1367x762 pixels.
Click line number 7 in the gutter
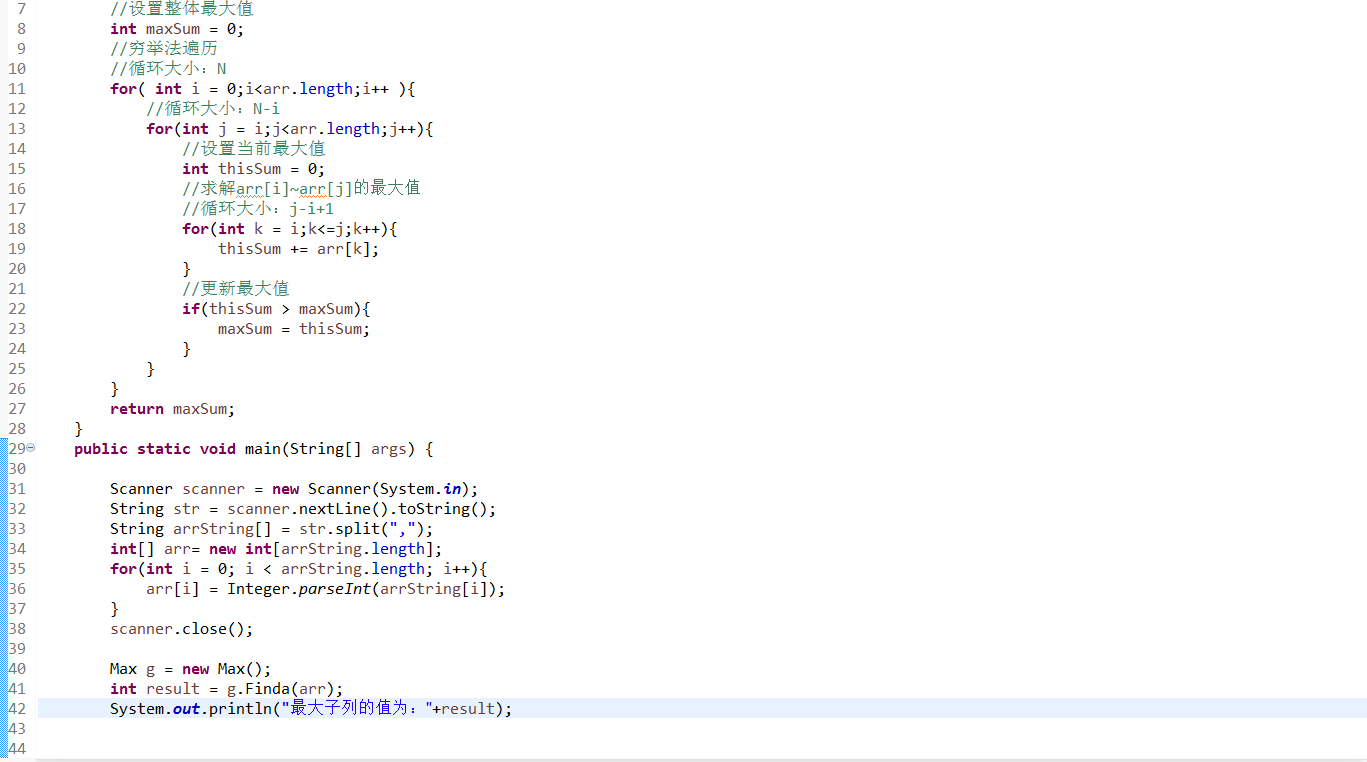[x=22, y=9]
